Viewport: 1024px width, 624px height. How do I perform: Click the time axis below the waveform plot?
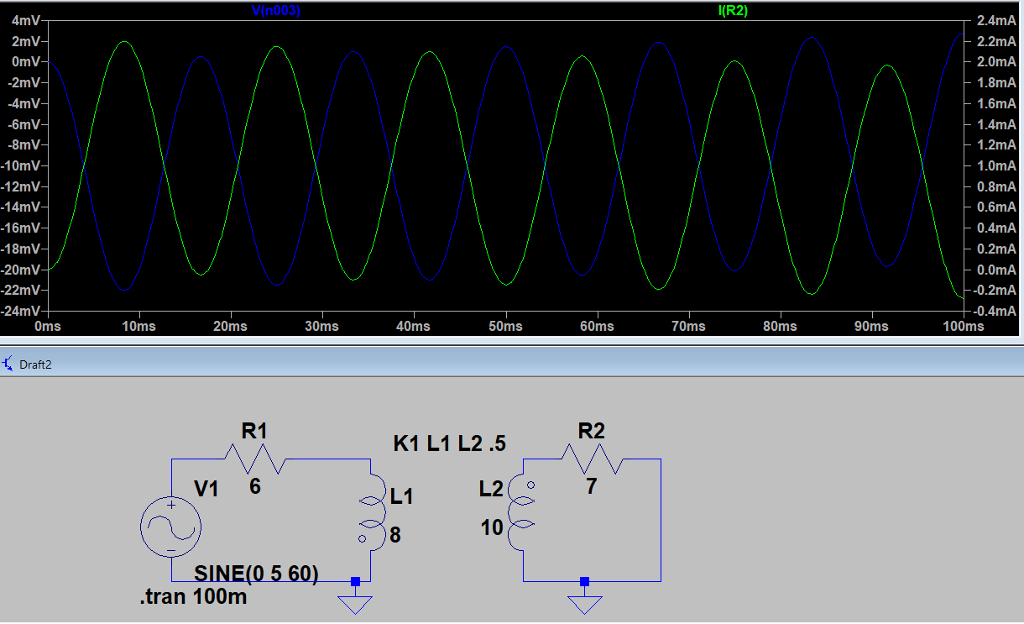click(x=500, y=326)
